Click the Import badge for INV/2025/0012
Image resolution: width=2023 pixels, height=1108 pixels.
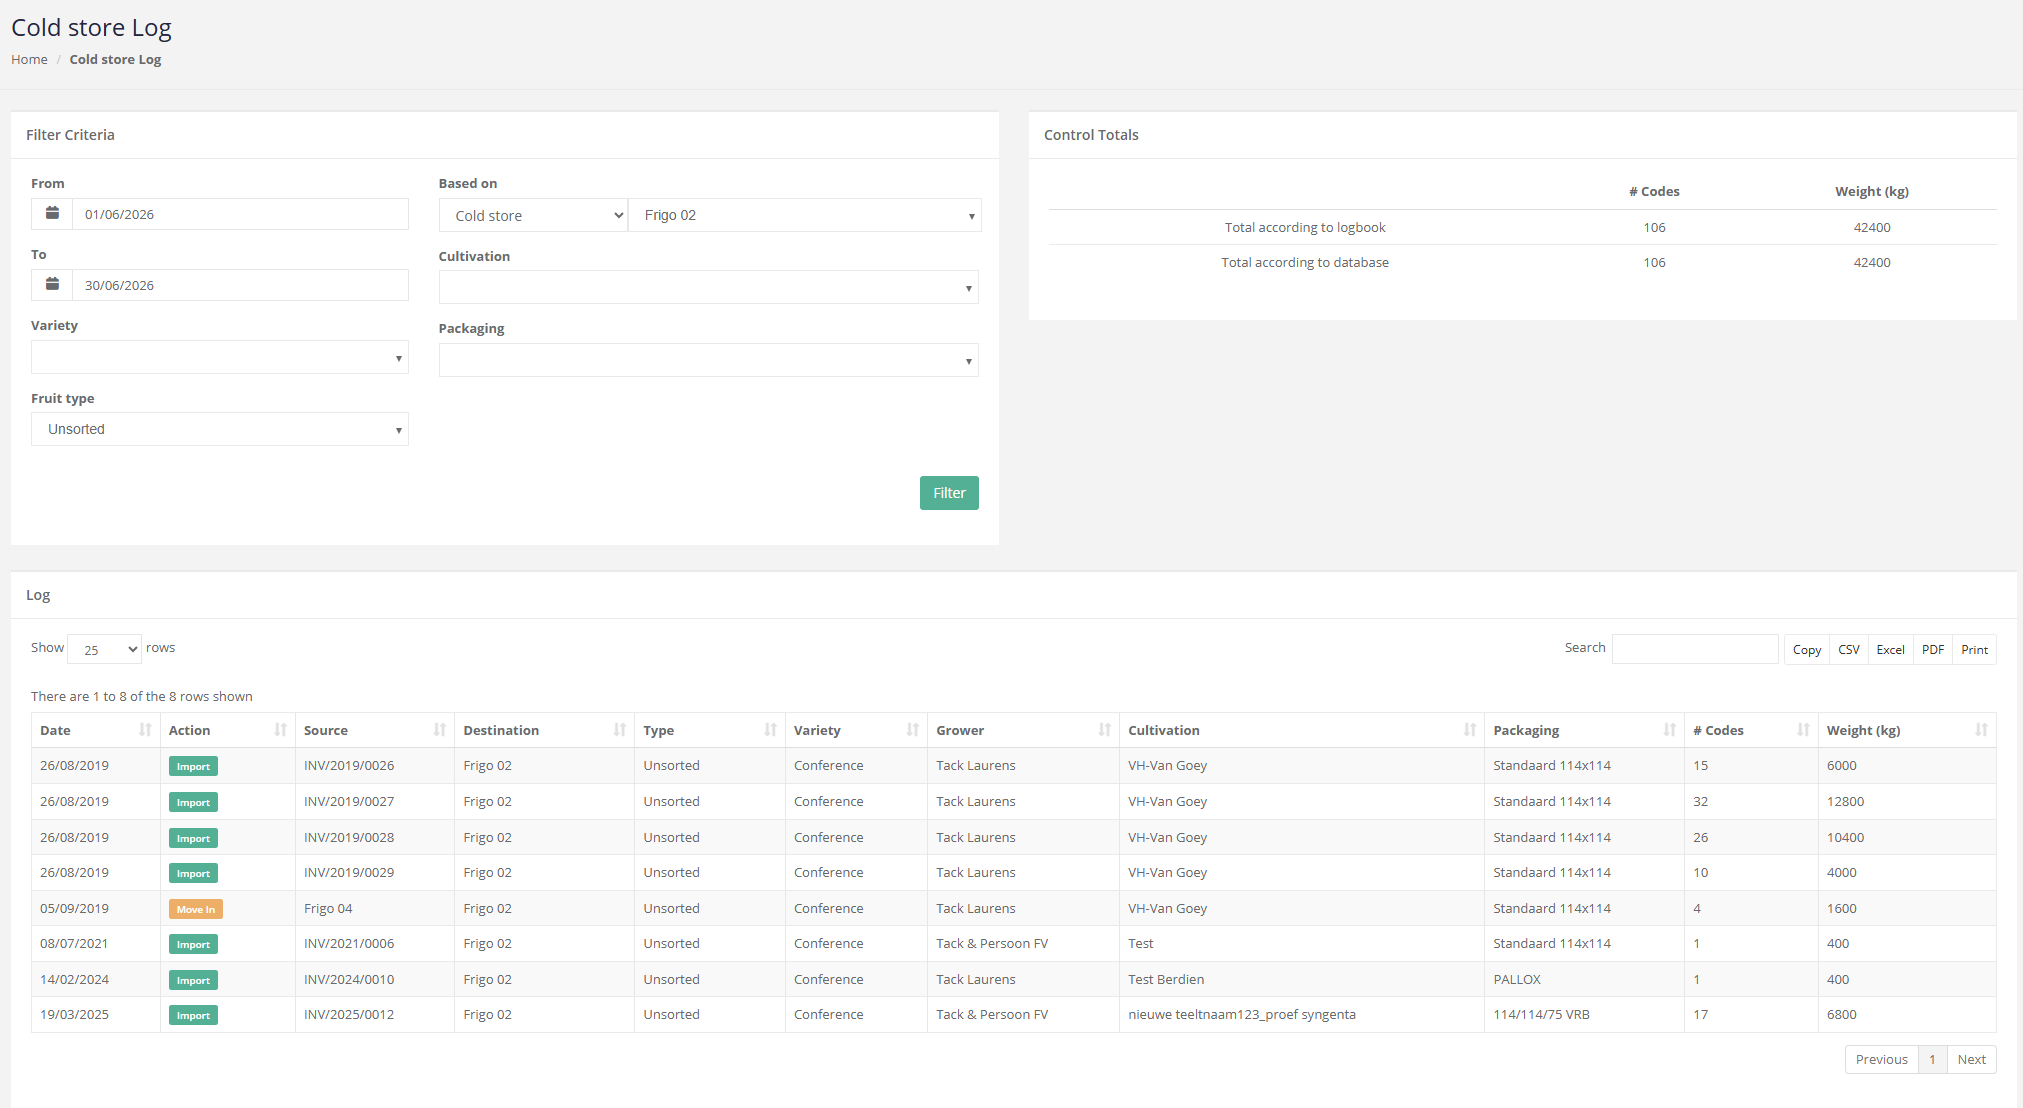click(193, 1015)
